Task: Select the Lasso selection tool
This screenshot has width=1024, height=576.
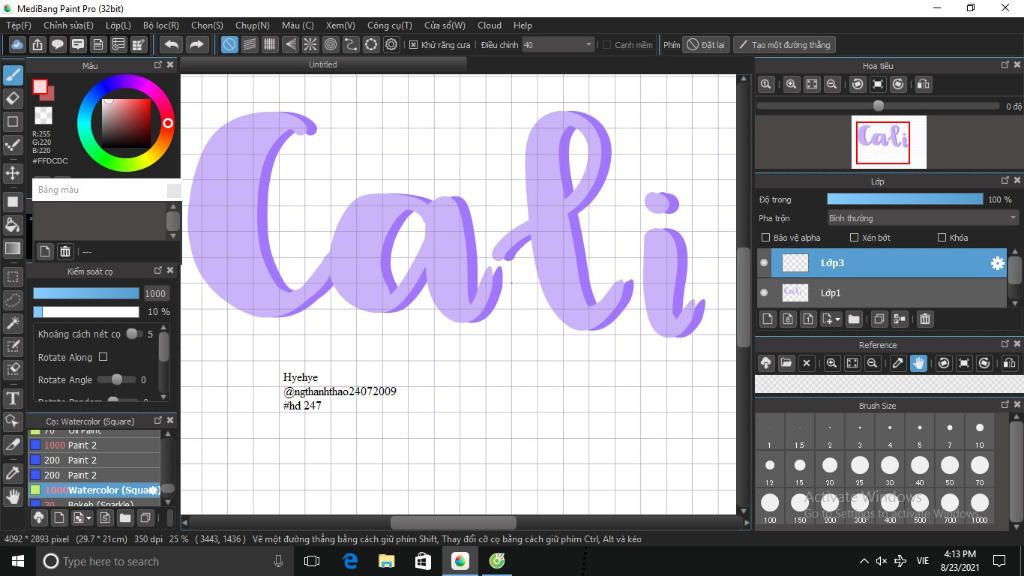Action: point(13,300)
